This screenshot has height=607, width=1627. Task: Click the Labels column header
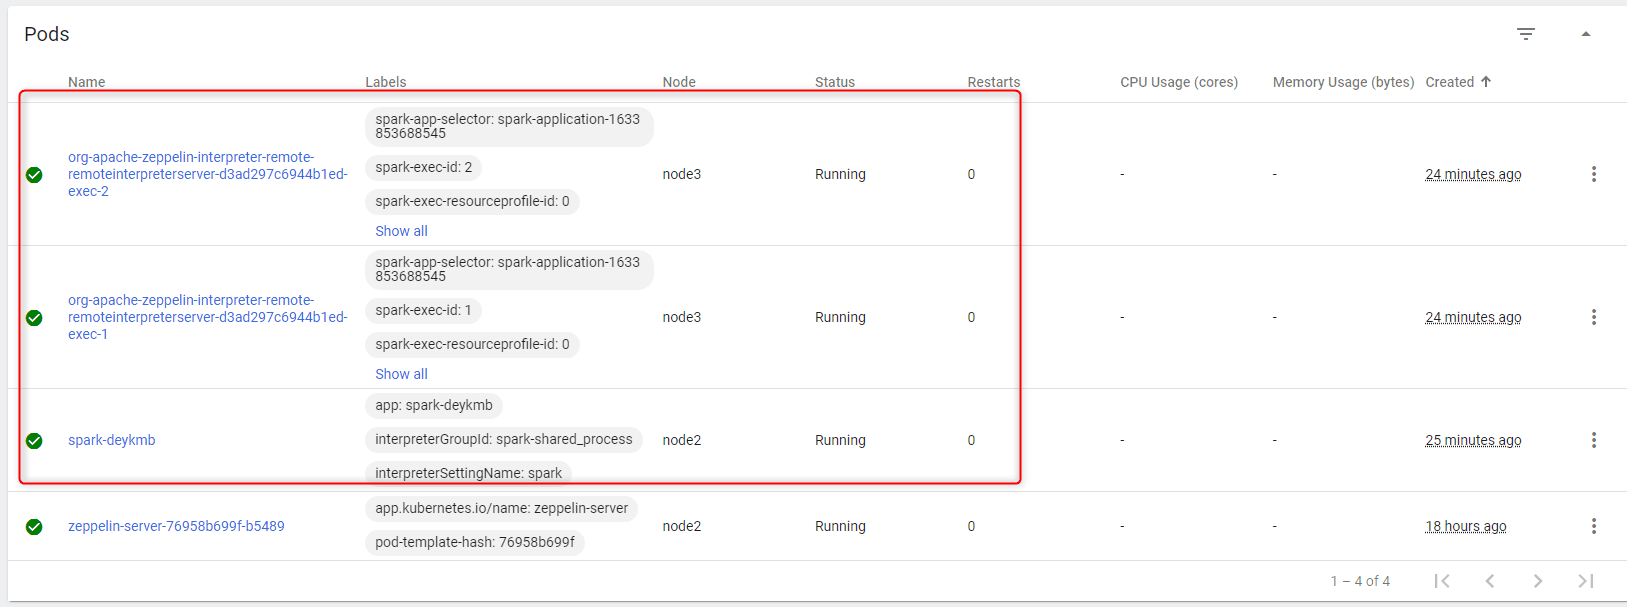point(386,82)
